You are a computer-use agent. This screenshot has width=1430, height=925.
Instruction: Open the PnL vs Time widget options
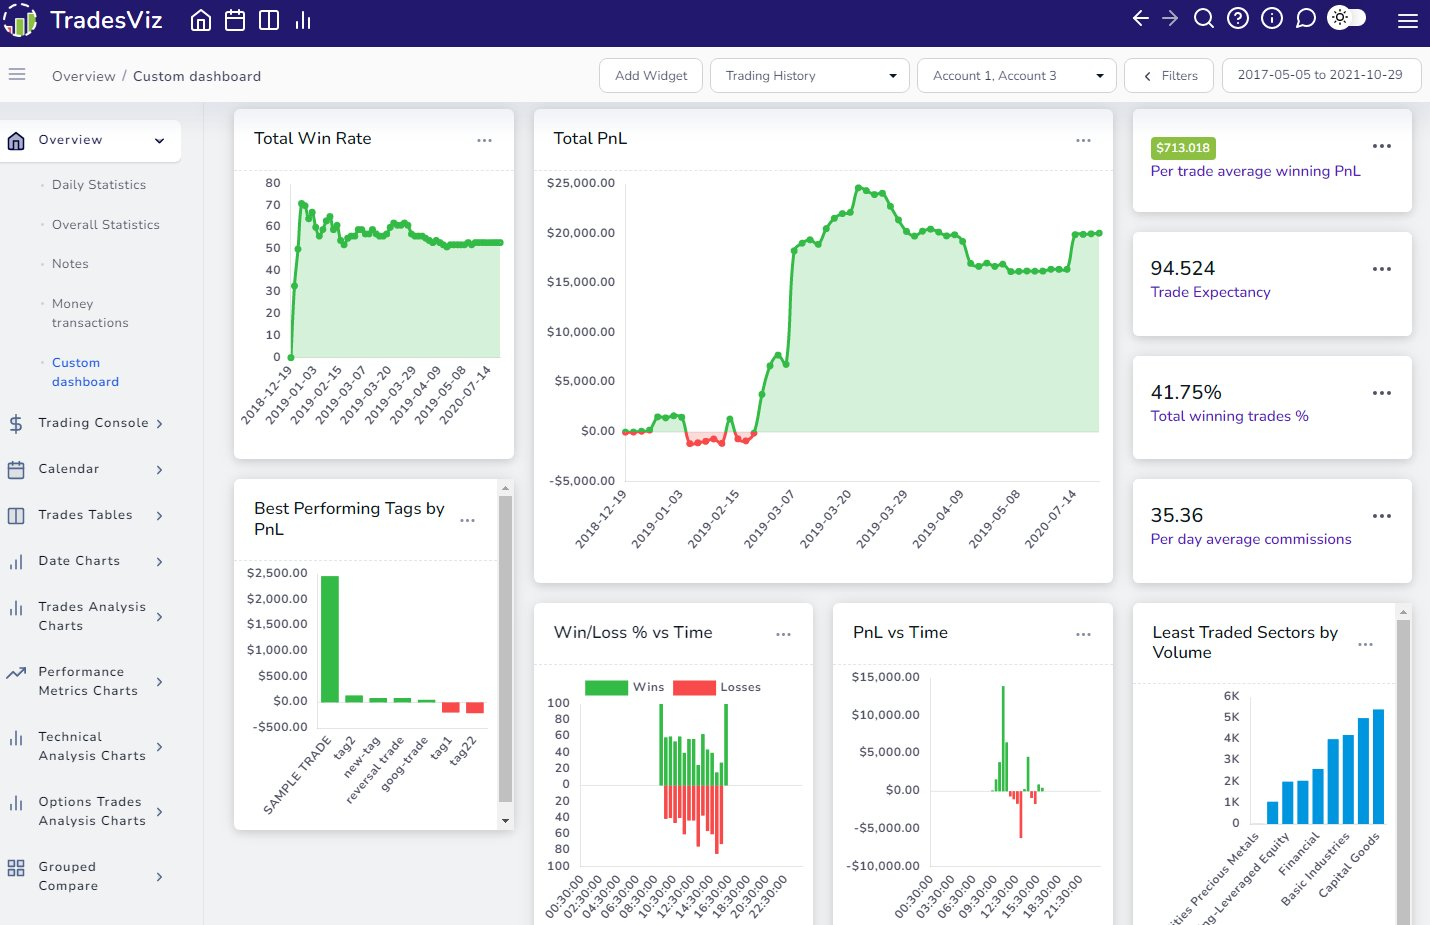point(1083,635)
